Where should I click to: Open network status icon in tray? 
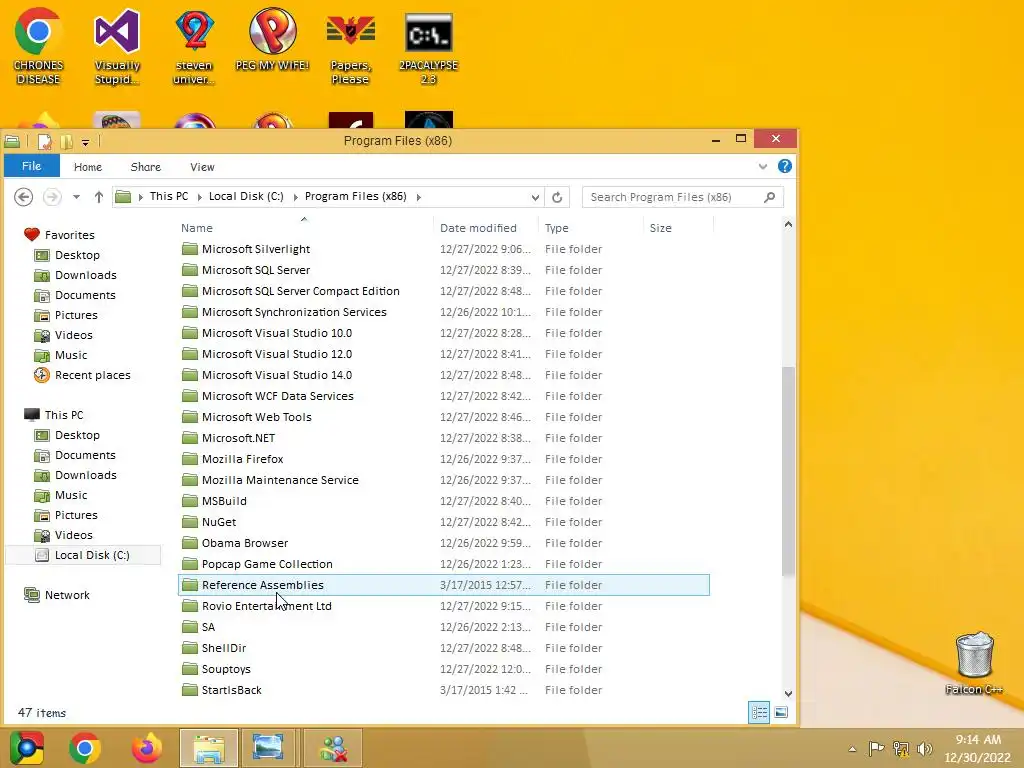(x=901, y=748)
